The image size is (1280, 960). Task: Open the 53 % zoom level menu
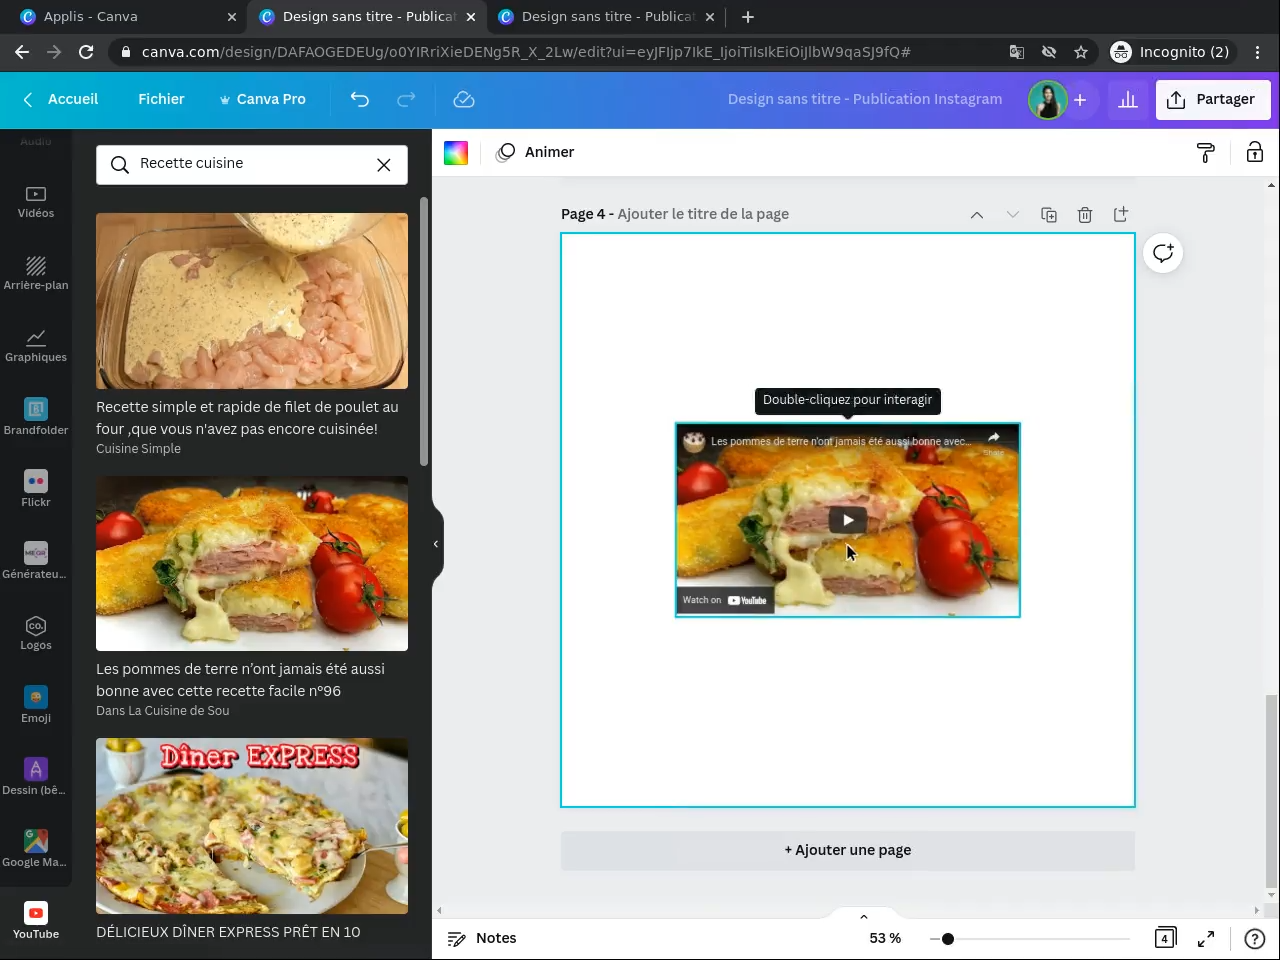[x=885, y=938]
